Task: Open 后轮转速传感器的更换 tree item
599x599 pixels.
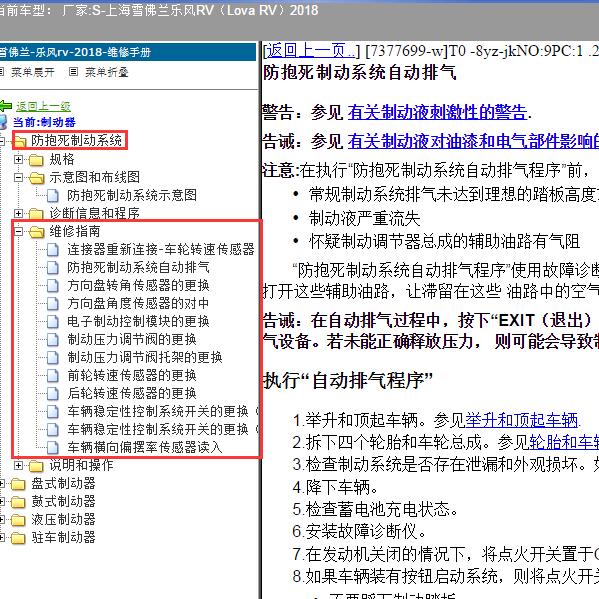Action: [x=132, y=393]
